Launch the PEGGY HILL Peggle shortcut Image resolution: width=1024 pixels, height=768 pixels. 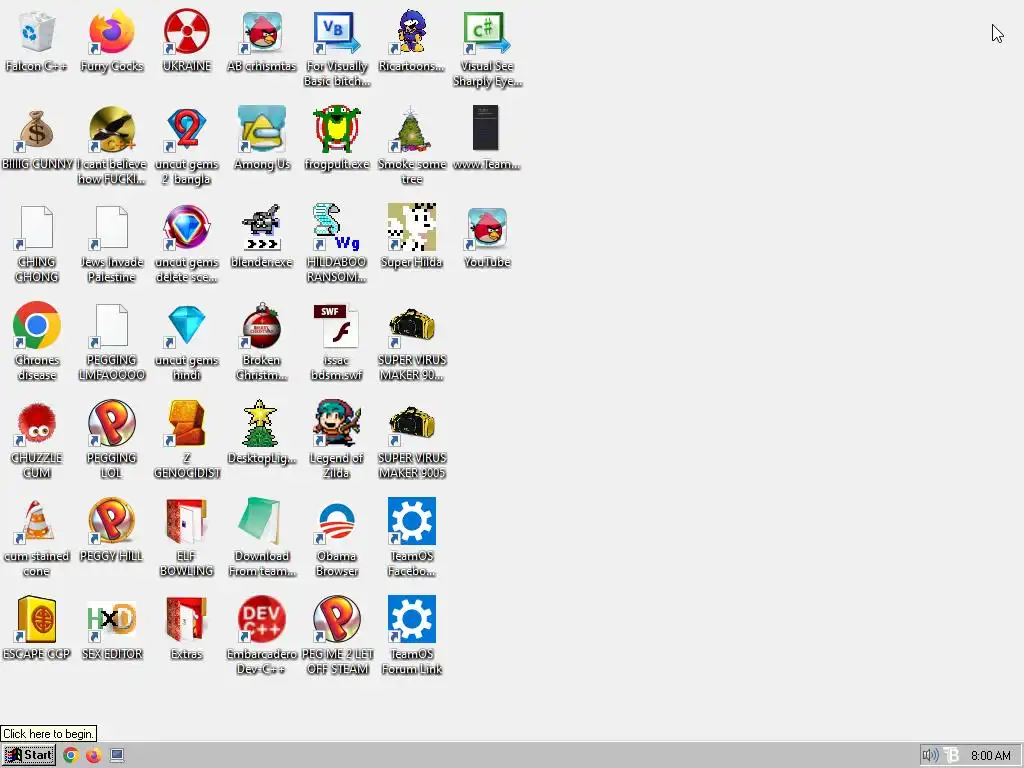point(112,521)
